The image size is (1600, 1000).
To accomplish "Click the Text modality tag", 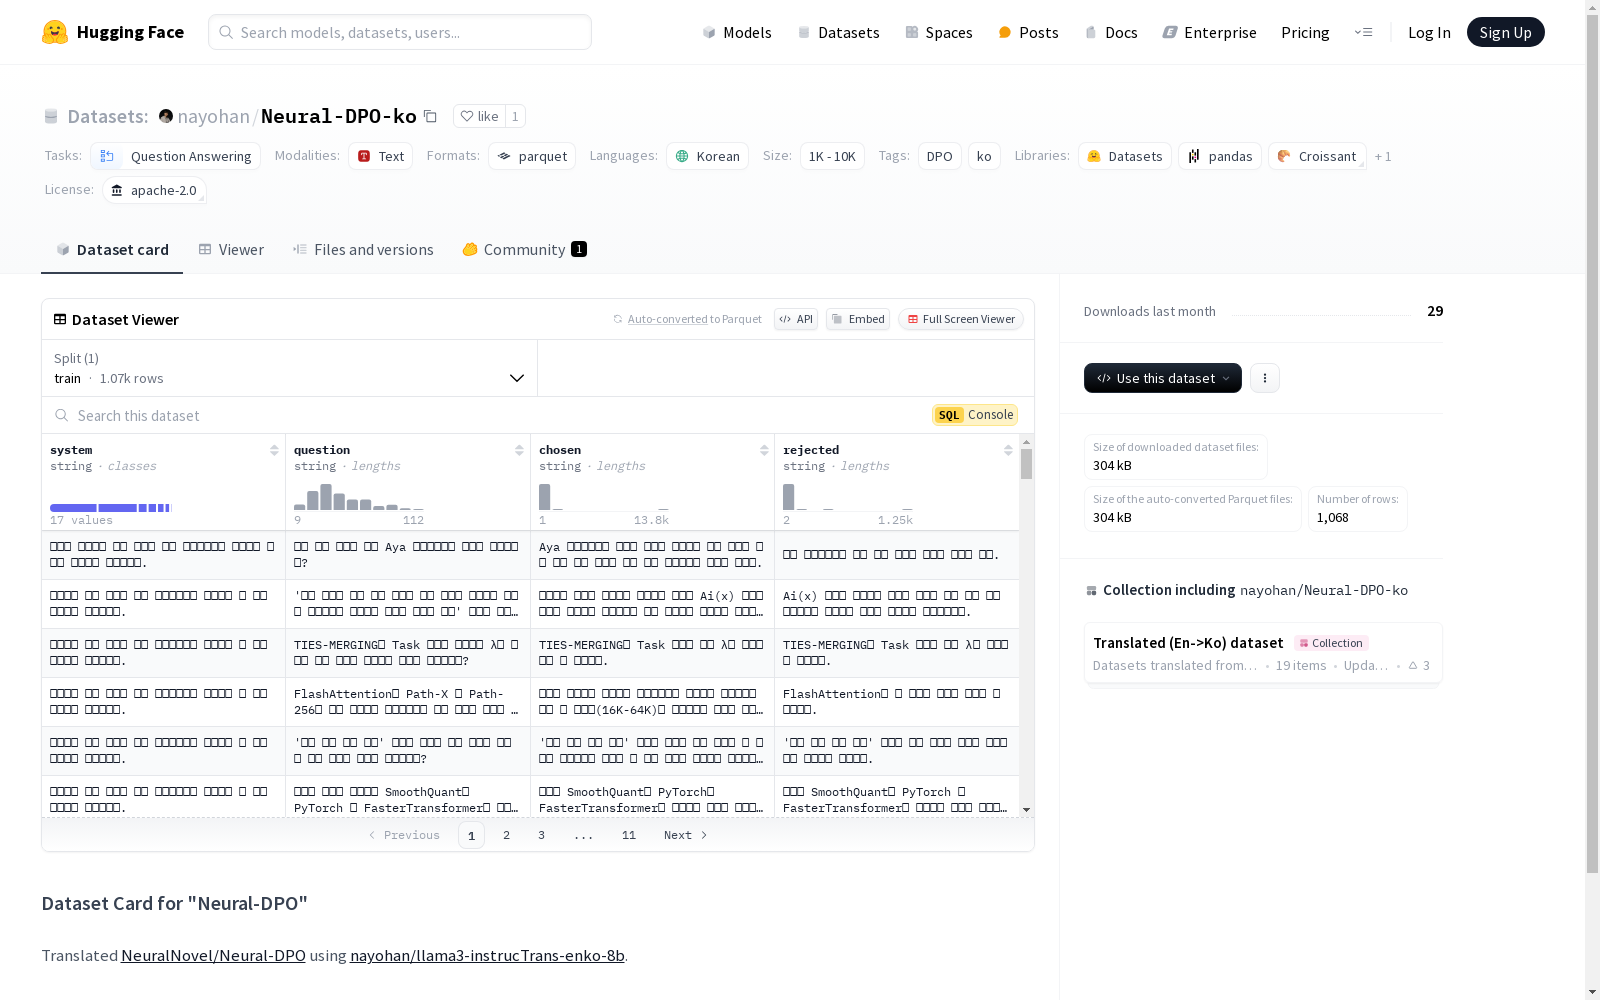I will (381, 156).
